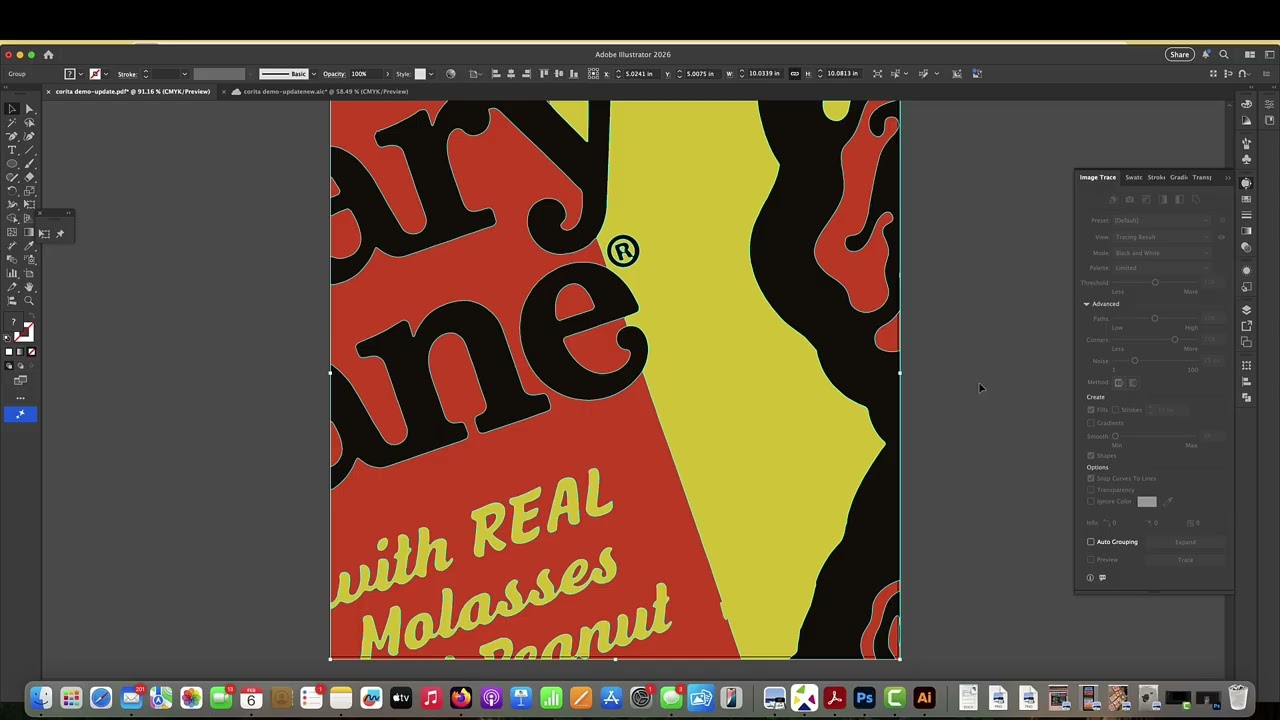Screen dimensions: 1280x720
Task: Switch to corita demo-update.pdf tab
Action: click(132, 91)
